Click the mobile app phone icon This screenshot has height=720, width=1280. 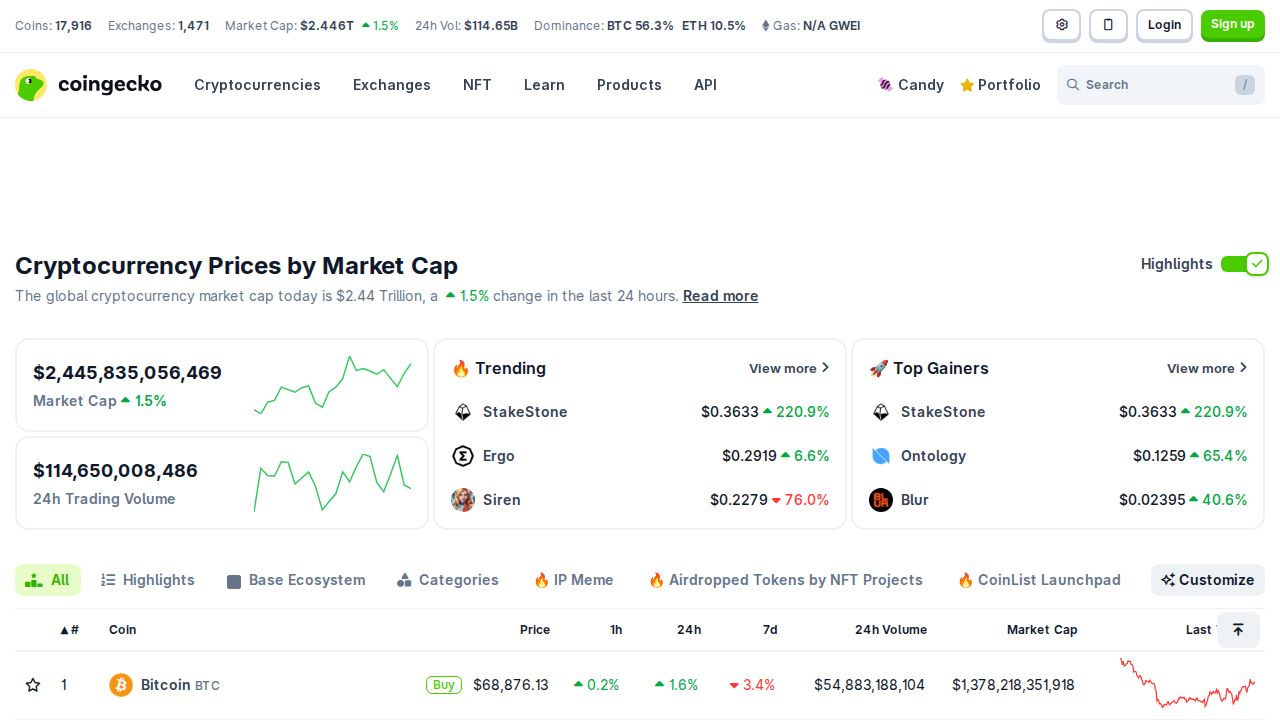(1108, 25)
